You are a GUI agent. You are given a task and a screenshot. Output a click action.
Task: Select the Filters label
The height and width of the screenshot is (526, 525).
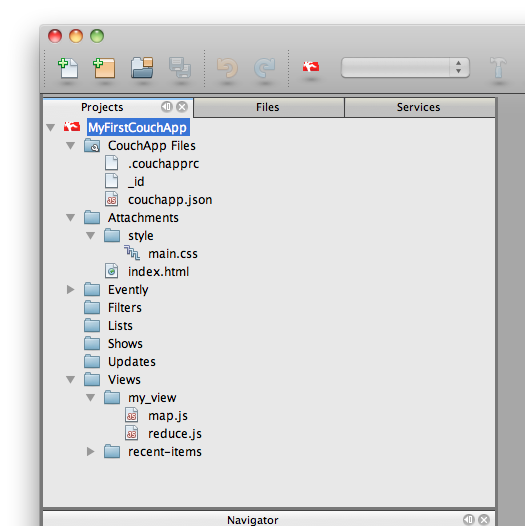(125, 308)
